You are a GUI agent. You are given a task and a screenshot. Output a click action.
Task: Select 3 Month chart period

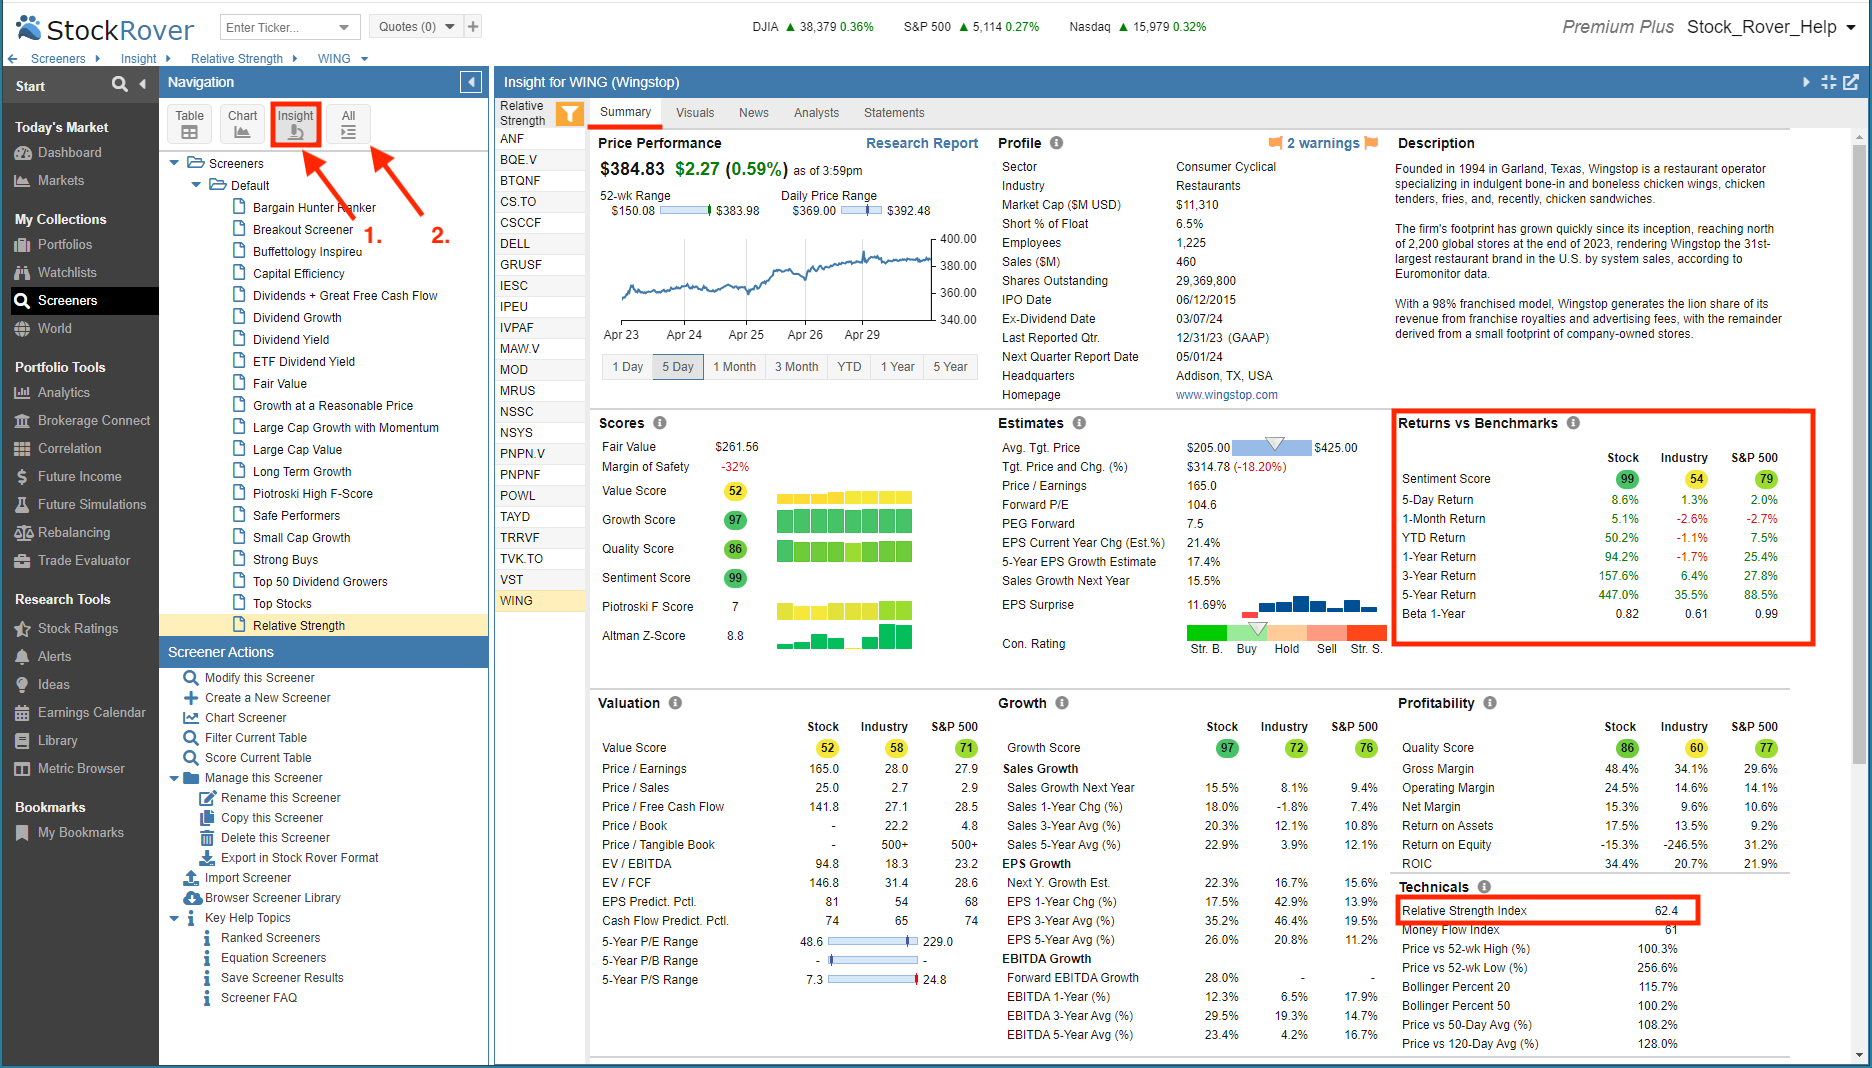(796, 367)
